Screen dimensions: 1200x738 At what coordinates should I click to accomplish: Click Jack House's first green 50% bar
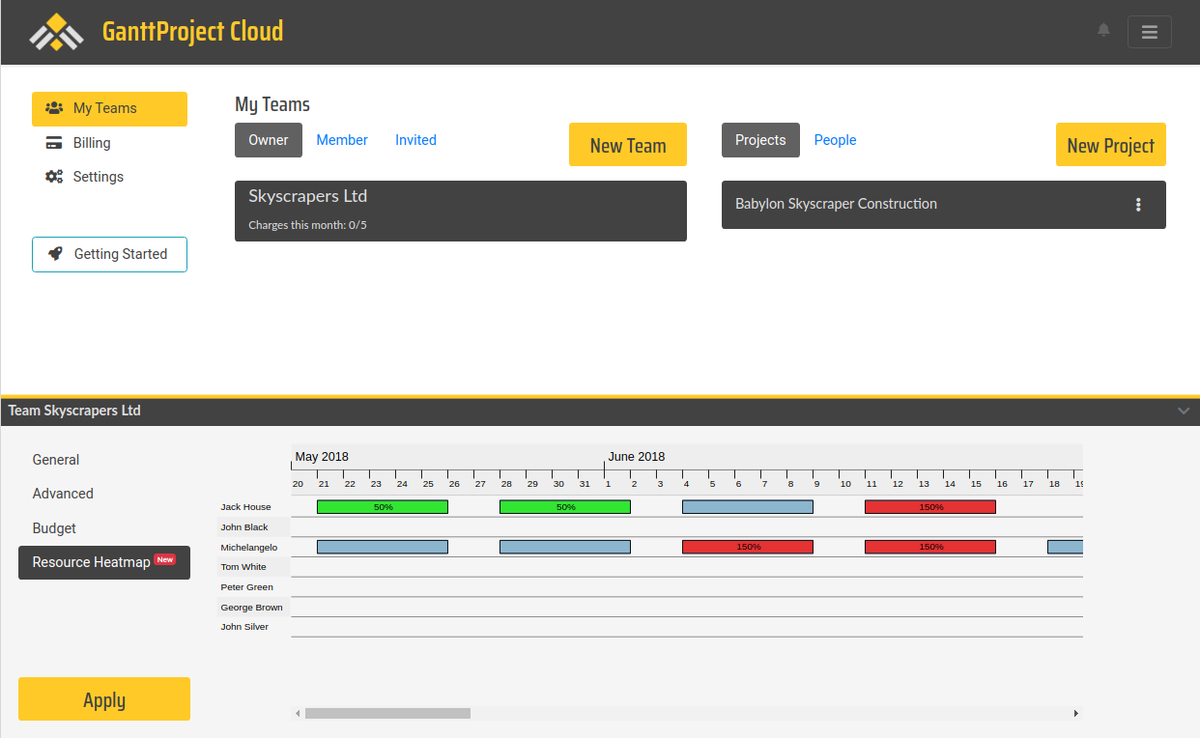coord(383,507)
